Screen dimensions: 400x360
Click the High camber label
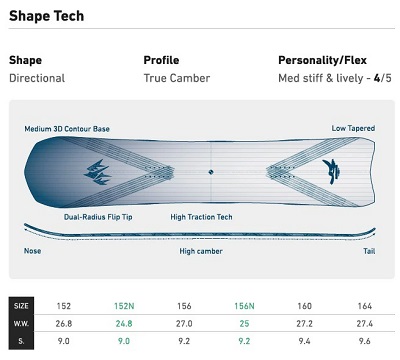click(x=201, y=251)
